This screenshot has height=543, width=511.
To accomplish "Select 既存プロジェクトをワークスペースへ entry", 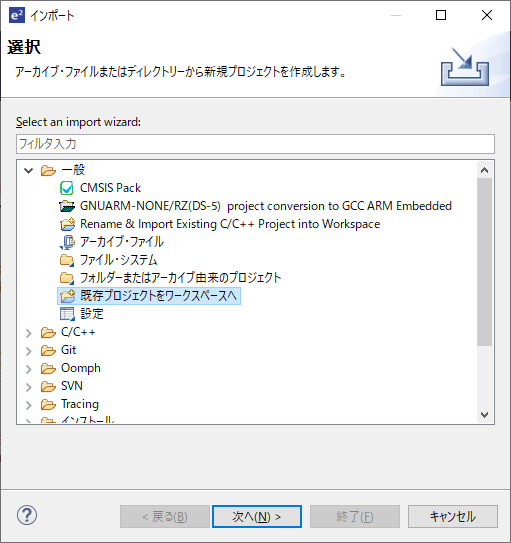I will click(x=158, y=296).
